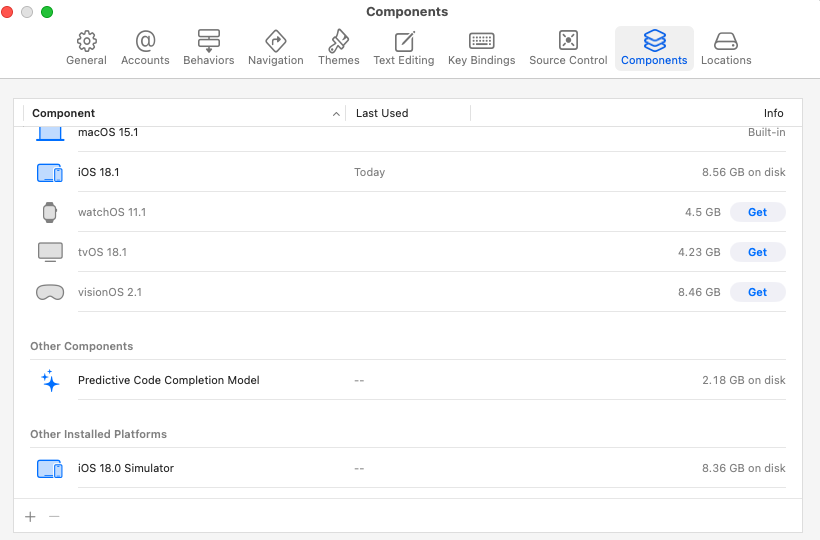
Task: Click the iOS 18.1 device icon
Action: [x=50, y=173]
